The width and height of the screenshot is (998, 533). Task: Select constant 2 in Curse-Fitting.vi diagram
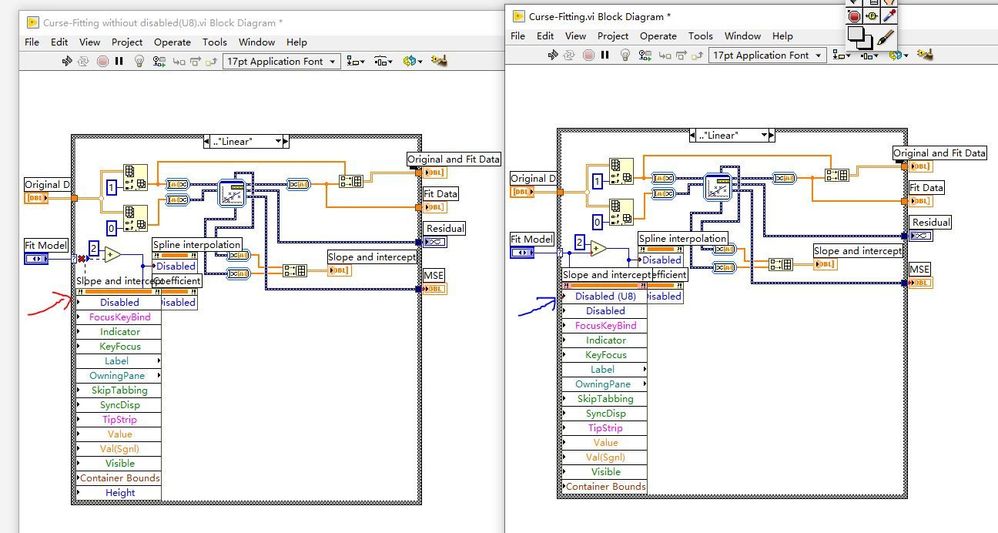tap(579, 242)
